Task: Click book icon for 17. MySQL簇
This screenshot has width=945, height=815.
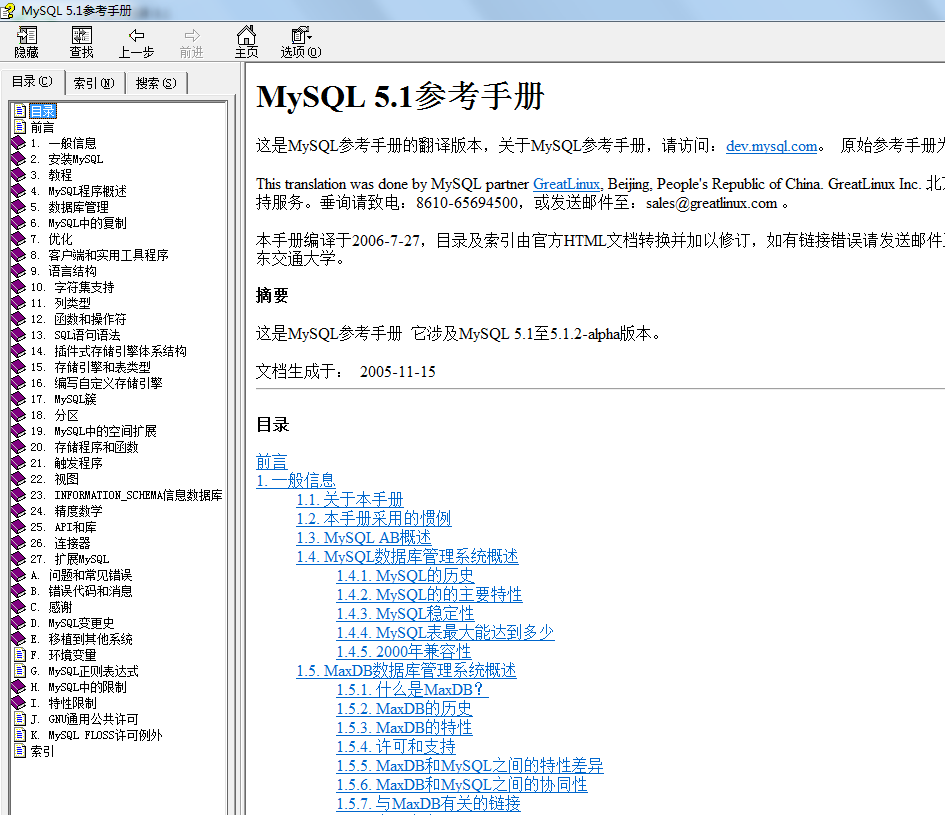Action: click(19, 399)
